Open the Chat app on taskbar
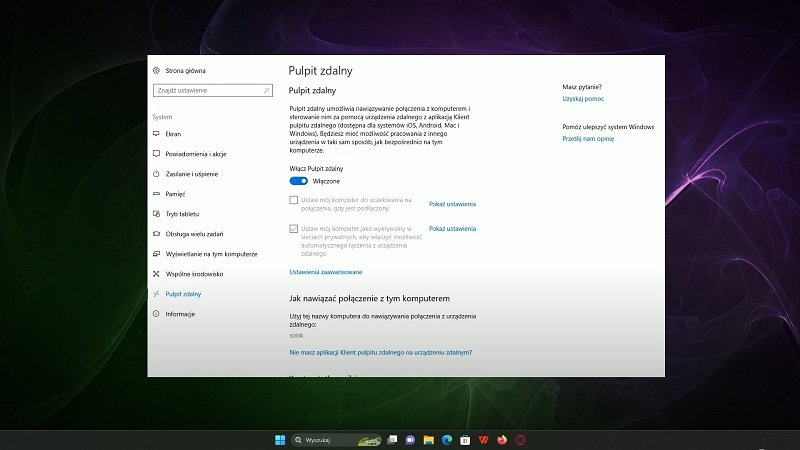The height and width of the screenshot is (450, 800). coord(410,440)
